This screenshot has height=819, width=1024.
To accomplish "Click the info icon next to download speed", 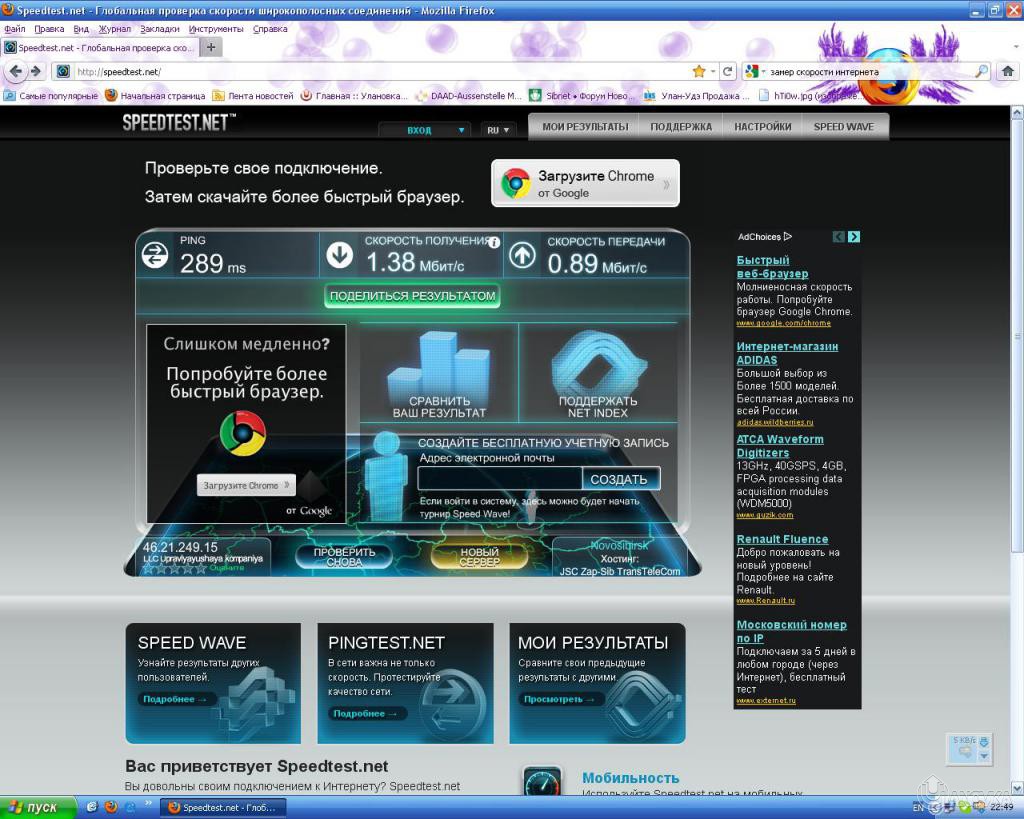I will 494,242.
